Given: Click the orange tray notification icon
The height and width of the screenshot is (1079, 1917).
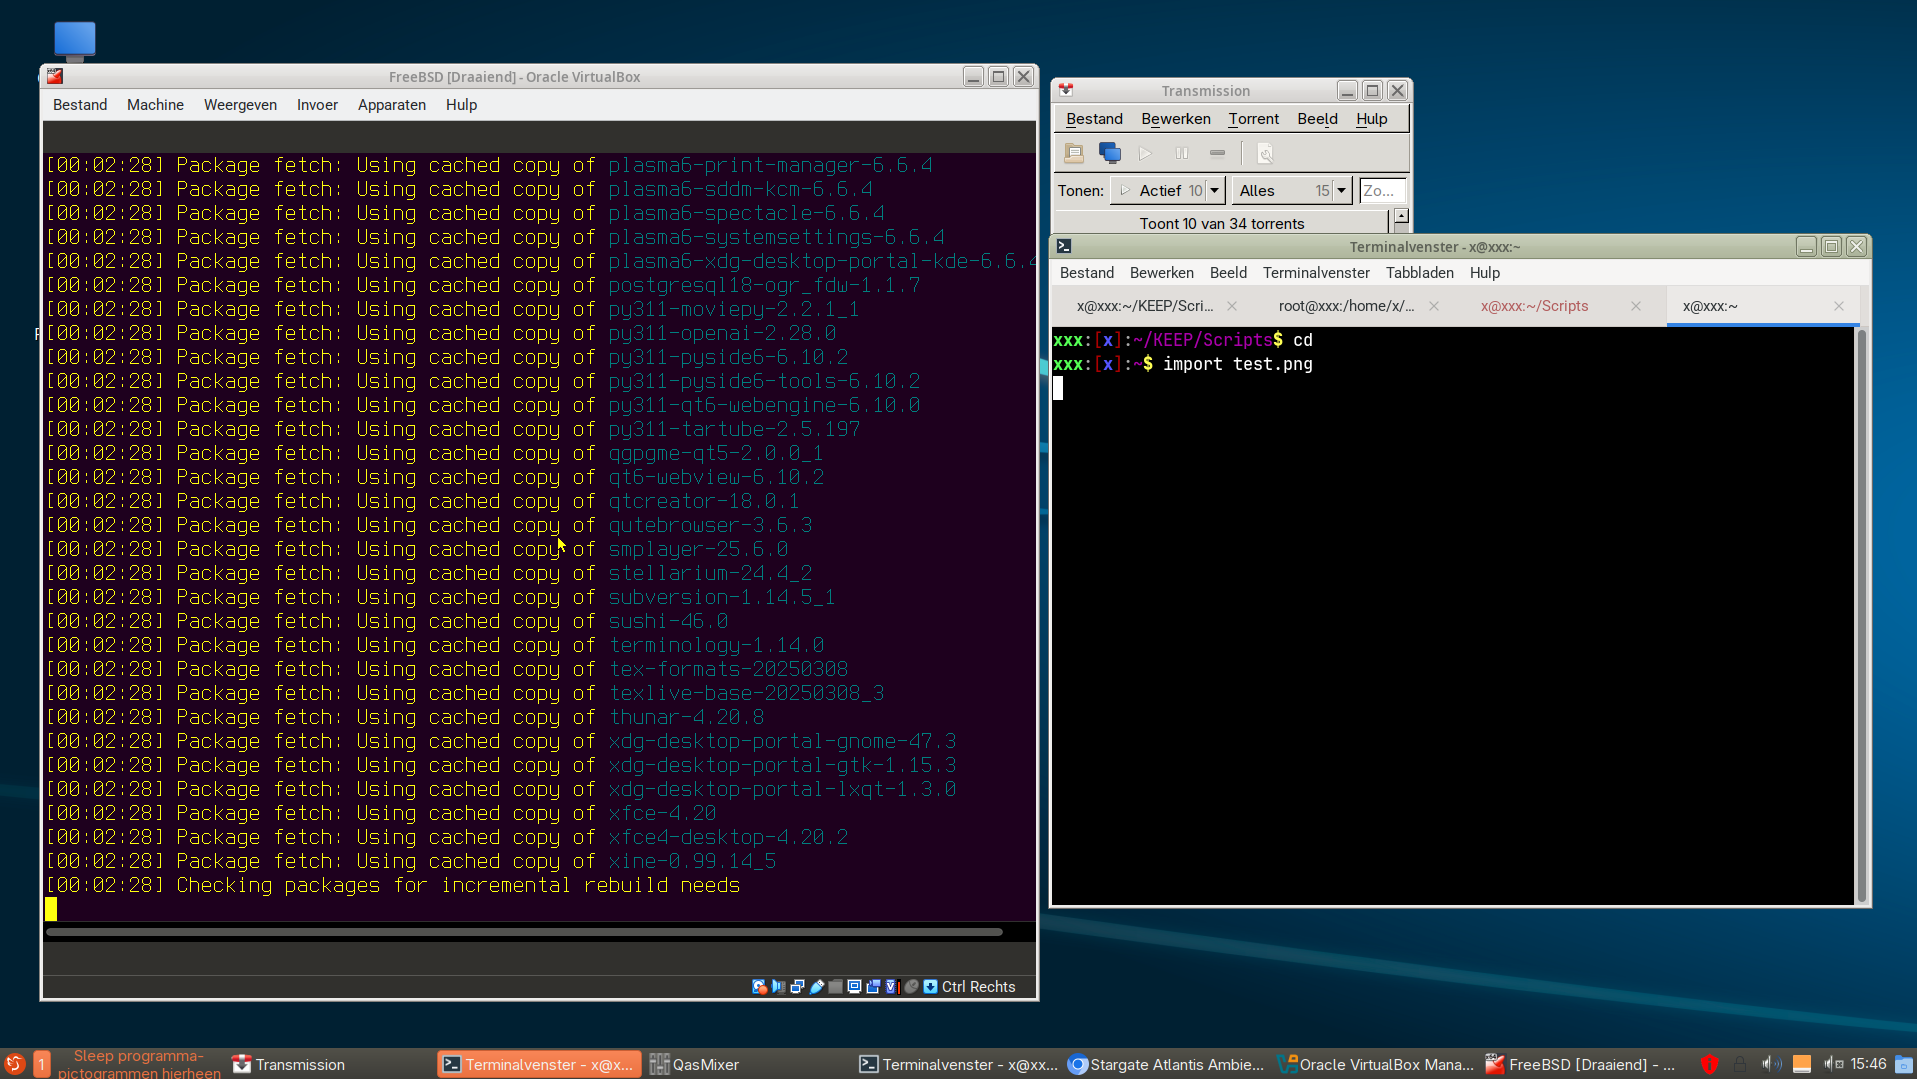Looking at the screenshot, I should (1802, 1064).
